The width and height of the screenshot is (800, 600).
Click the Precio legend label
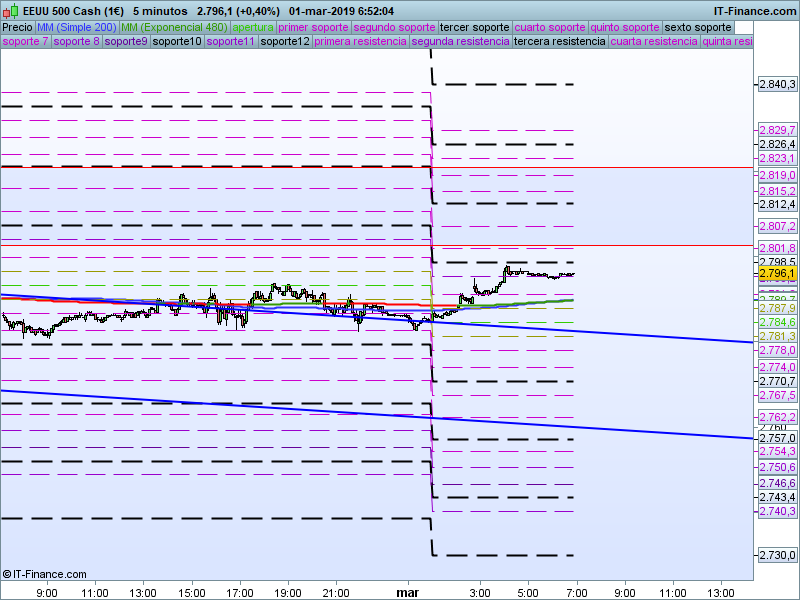click(17, 27)
